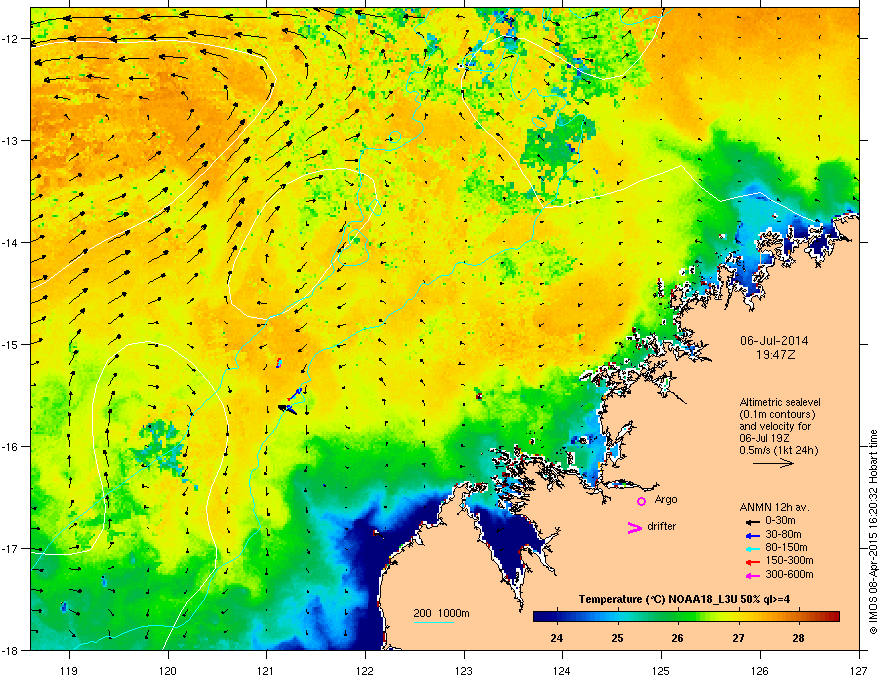Click the black 0-30m legend arrow

pos(753,522)
